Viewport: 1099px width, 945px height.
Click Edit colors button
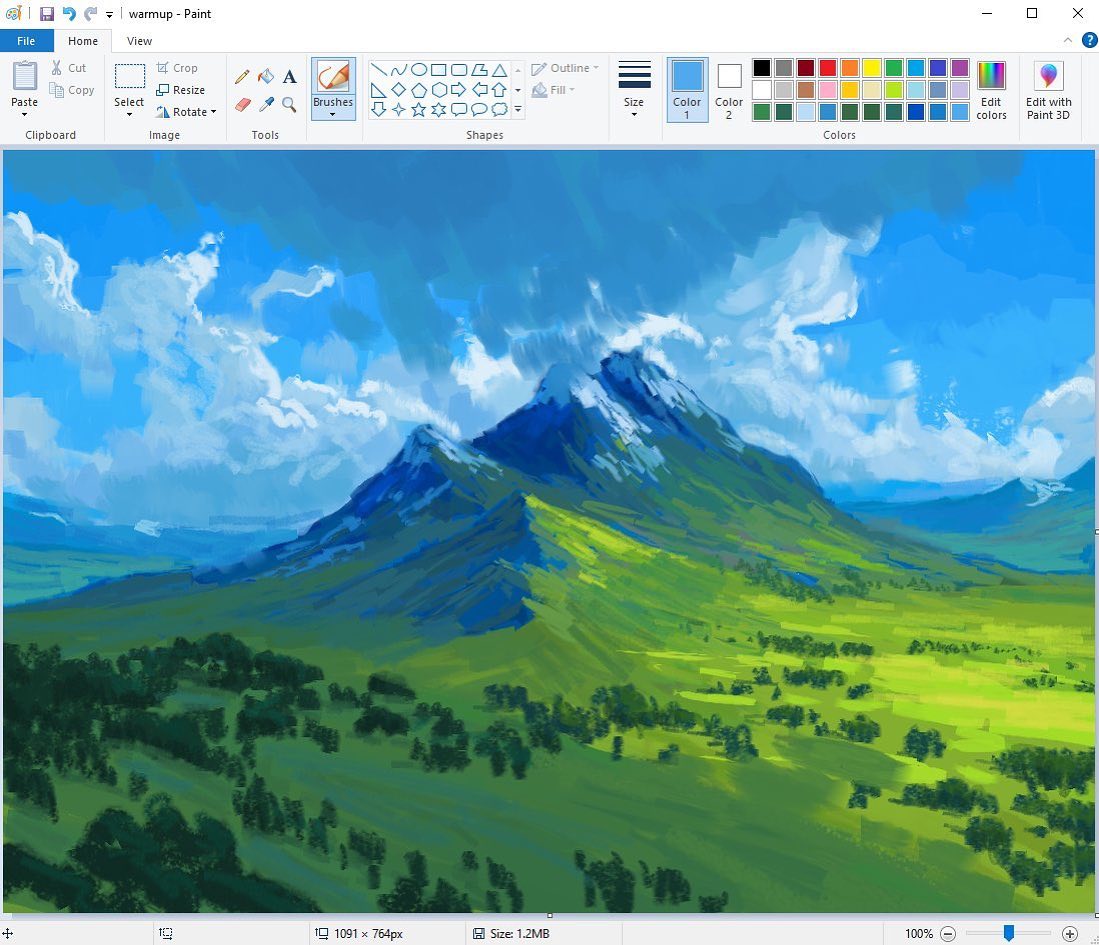pos(991,90)
